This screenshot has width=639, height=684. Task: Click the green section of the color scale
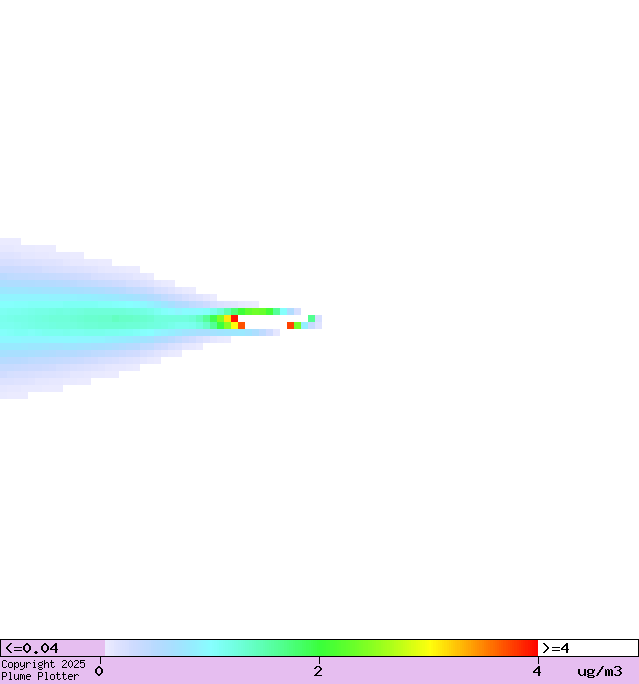(320, 648)
